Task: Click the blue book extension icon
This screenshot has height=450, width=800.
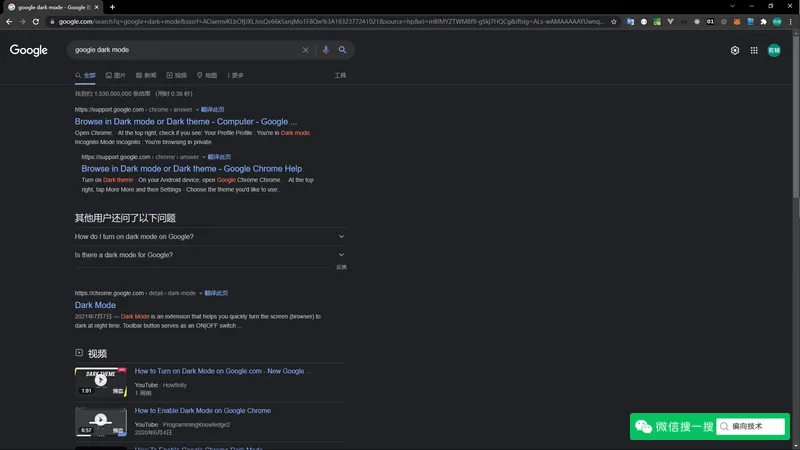Action: pyautogui.click(x=750, y=21)
